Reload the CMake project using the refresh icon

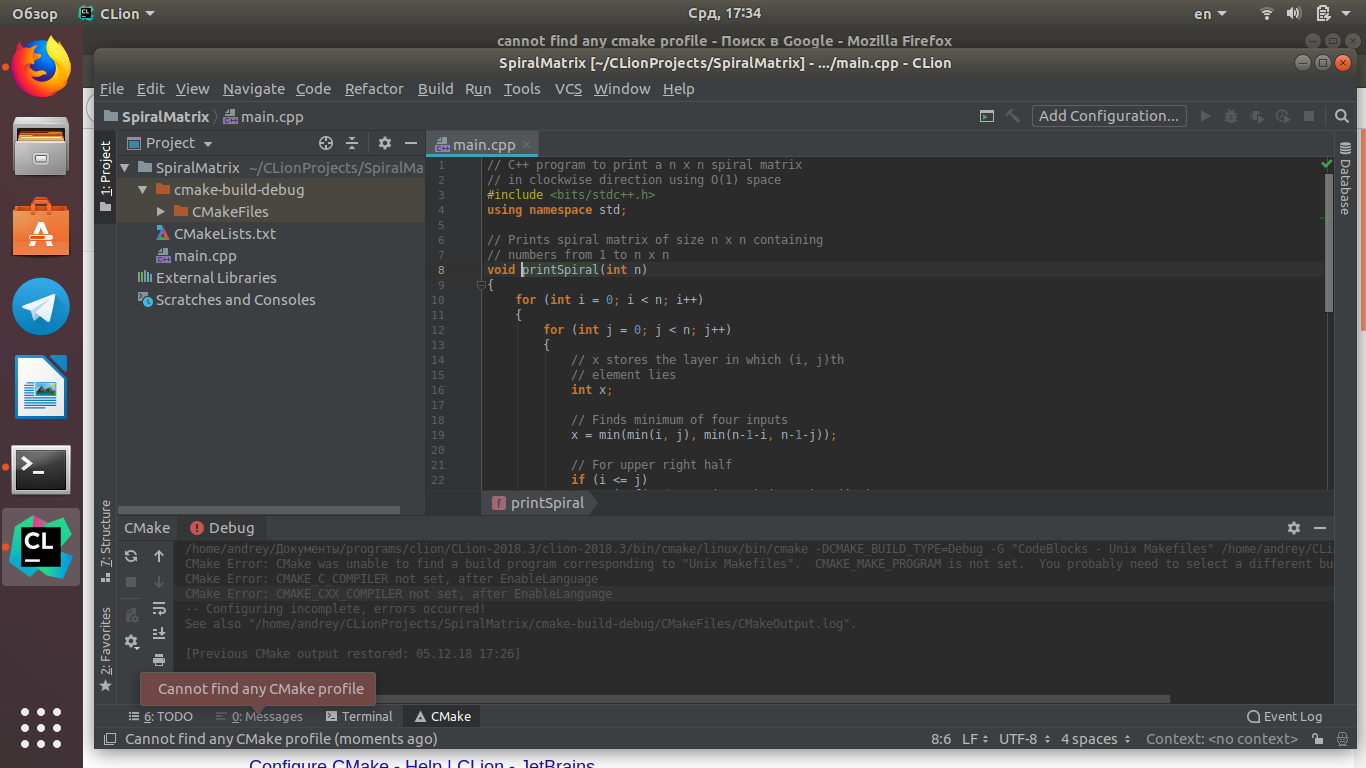click(x=131, y=556)
